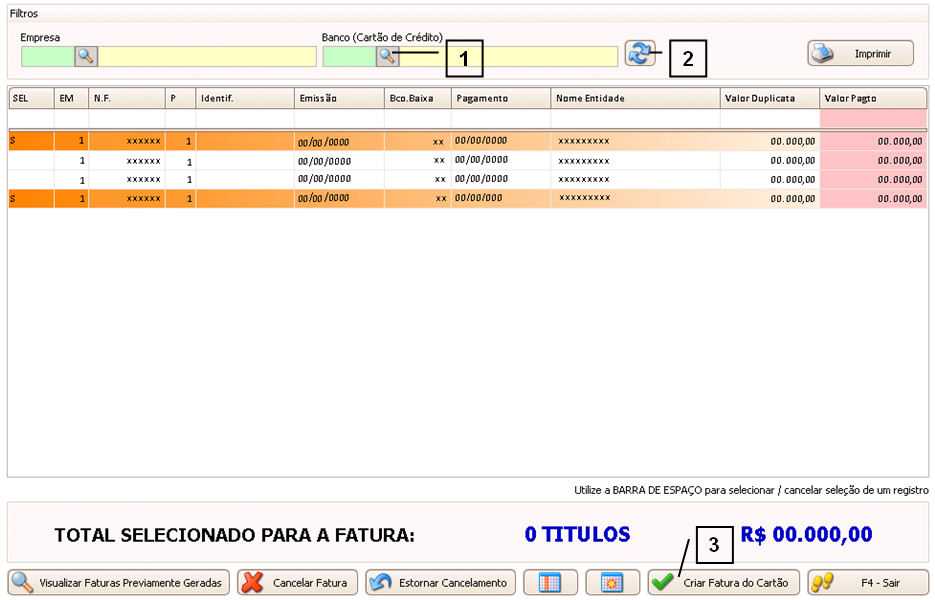Screen dimensions: 935x600
Task: Click the Nome Entidade column header
Action: click(x=635, y=98)
